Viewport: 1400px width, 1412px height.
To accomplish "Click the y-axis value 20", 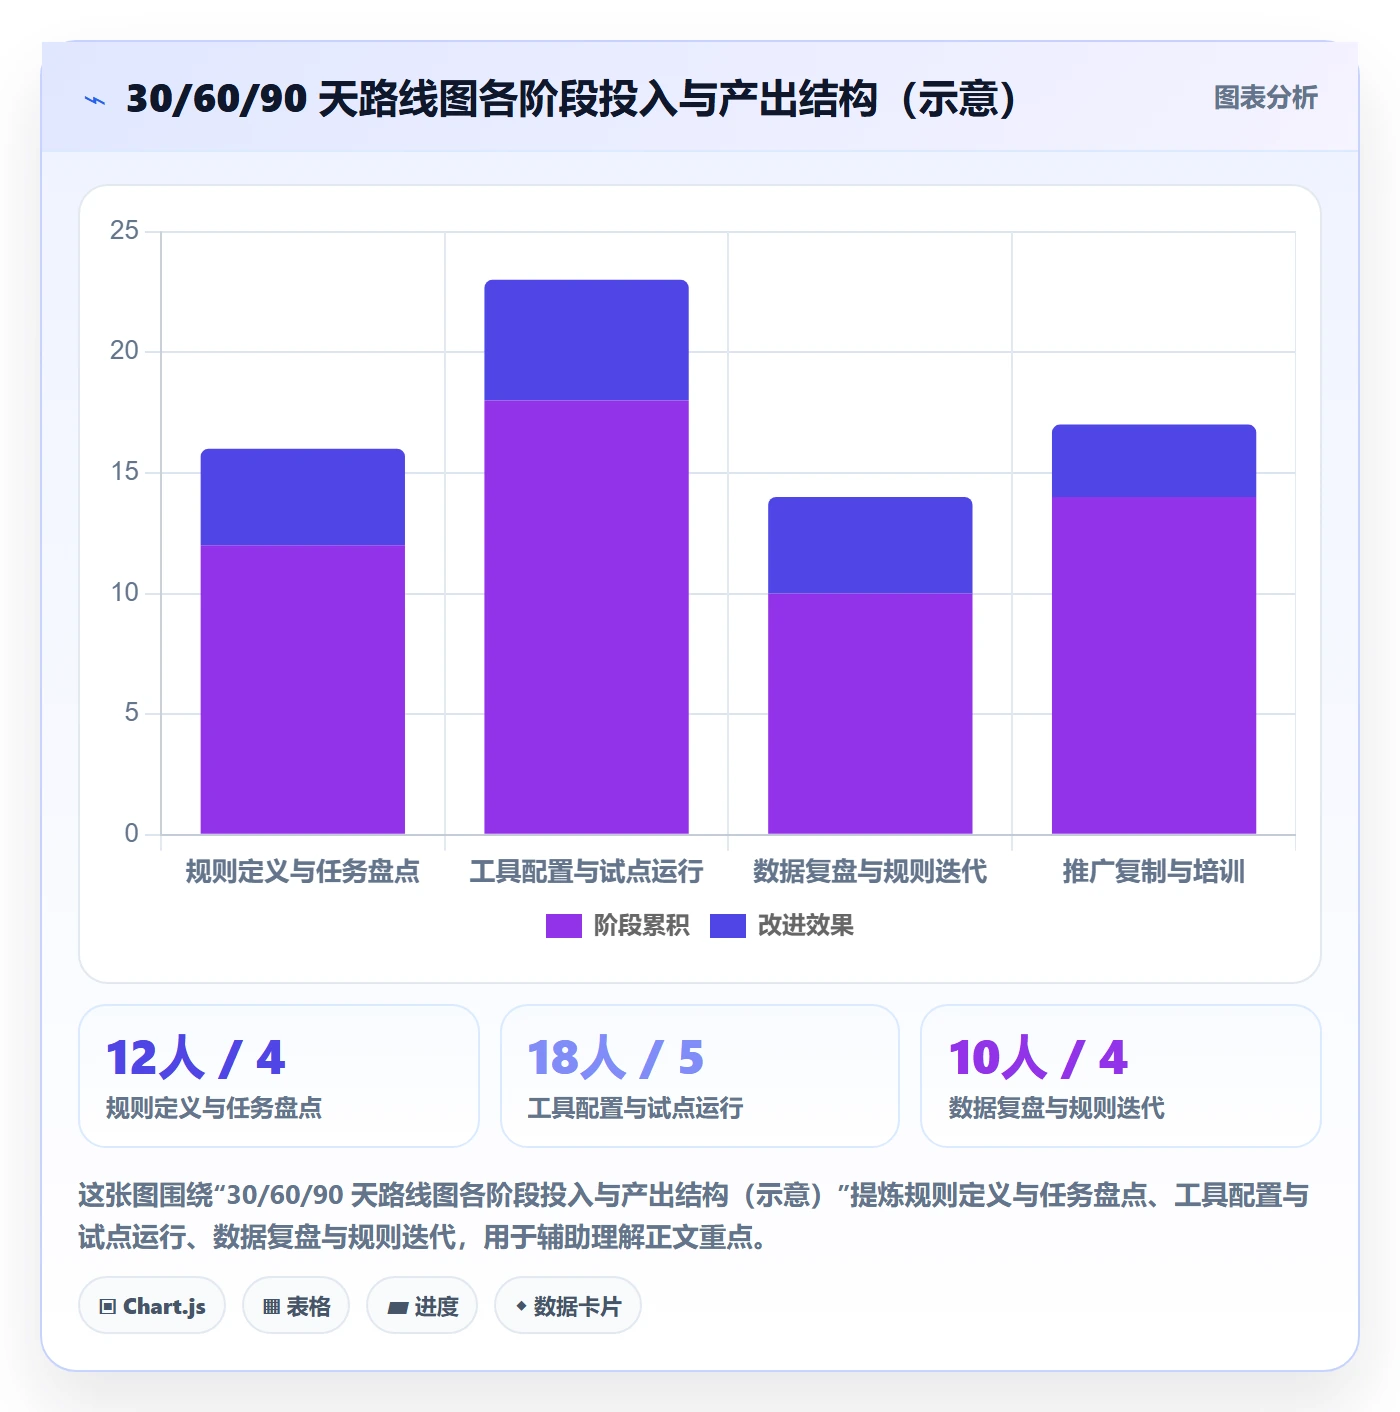I will pos(125,351).
